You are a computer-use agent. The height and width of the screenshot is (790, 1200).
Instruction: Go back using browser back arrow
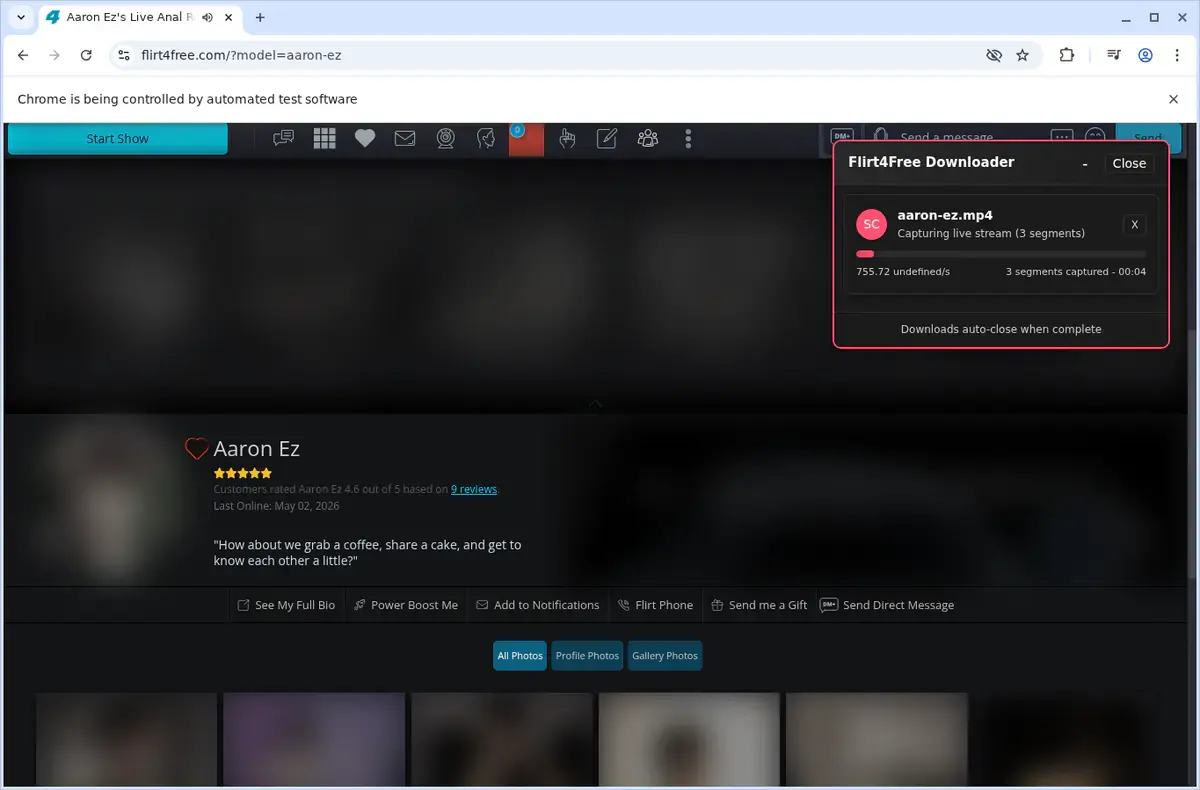[x=23, y=55]
